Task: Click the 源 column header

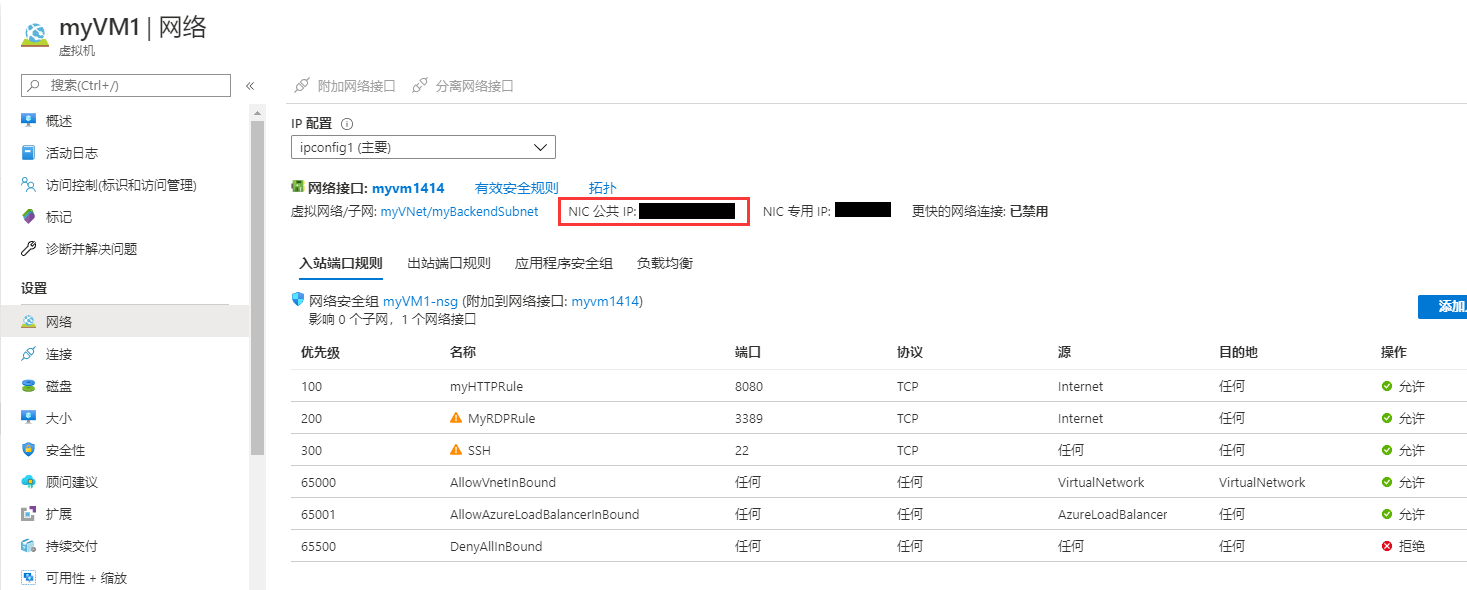Action: (x=1065, y=352)
